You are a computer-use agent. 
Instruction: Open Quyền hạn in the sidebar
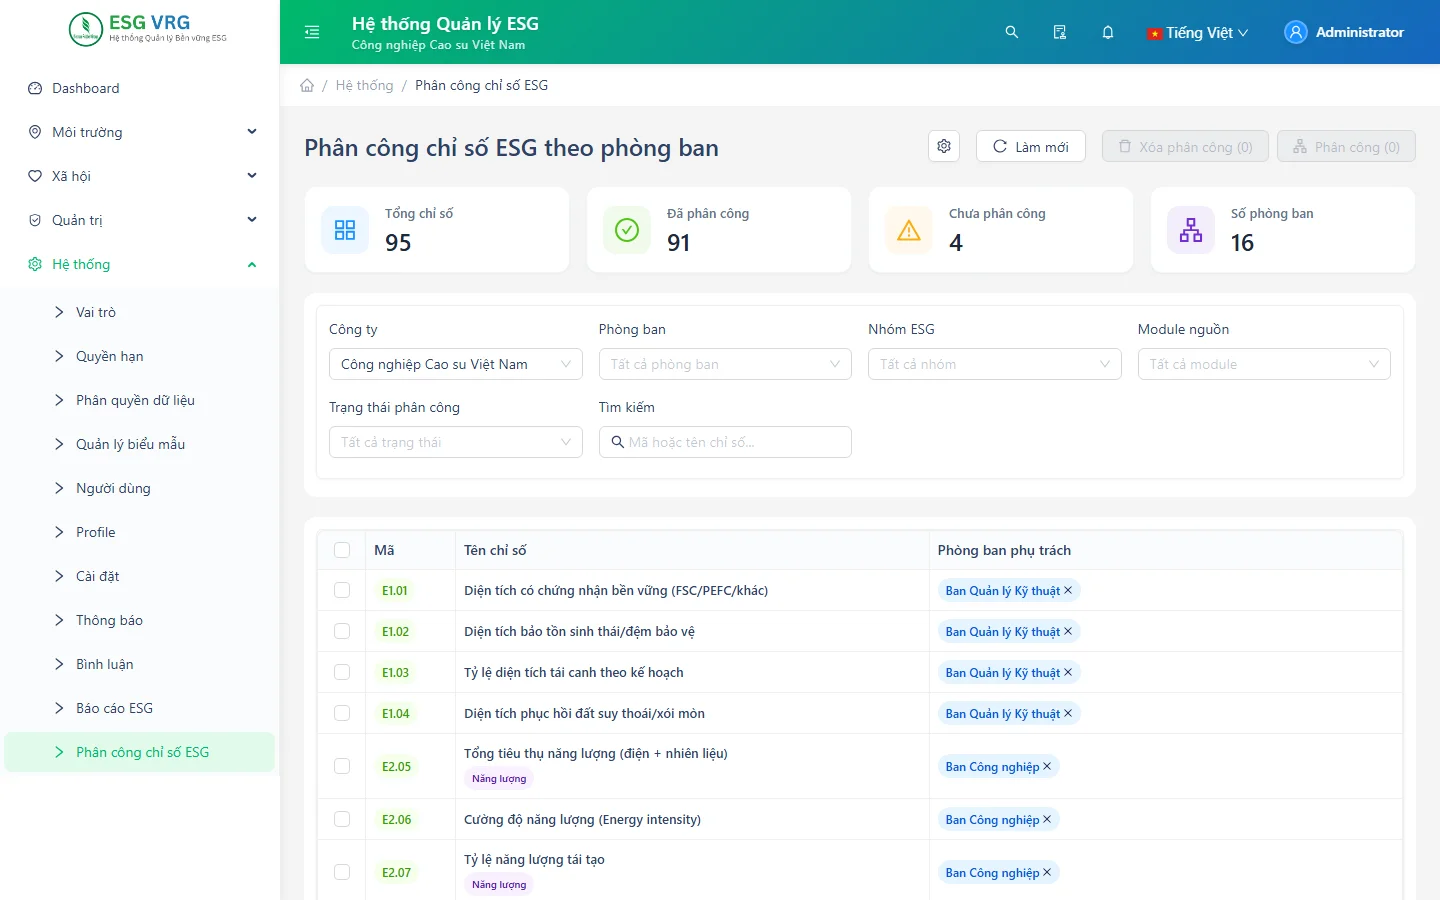(140, 356)
